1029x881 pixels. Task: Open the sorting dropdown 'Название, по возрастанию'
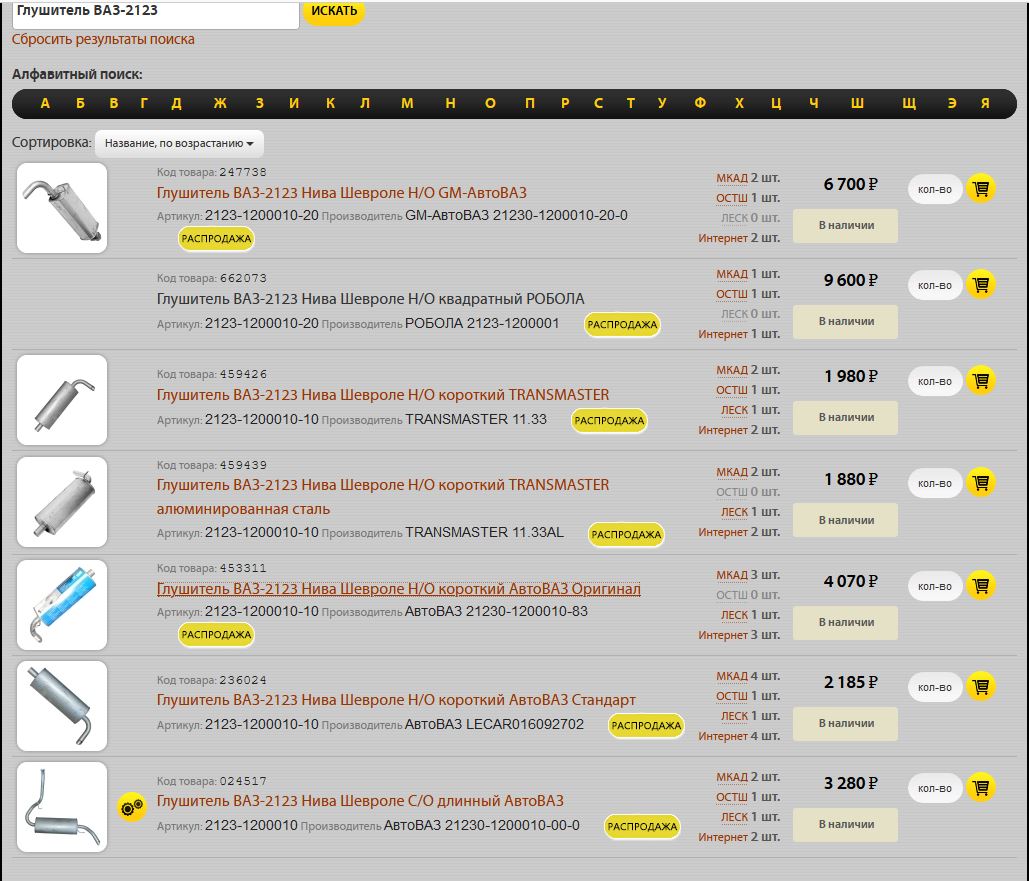179,143
